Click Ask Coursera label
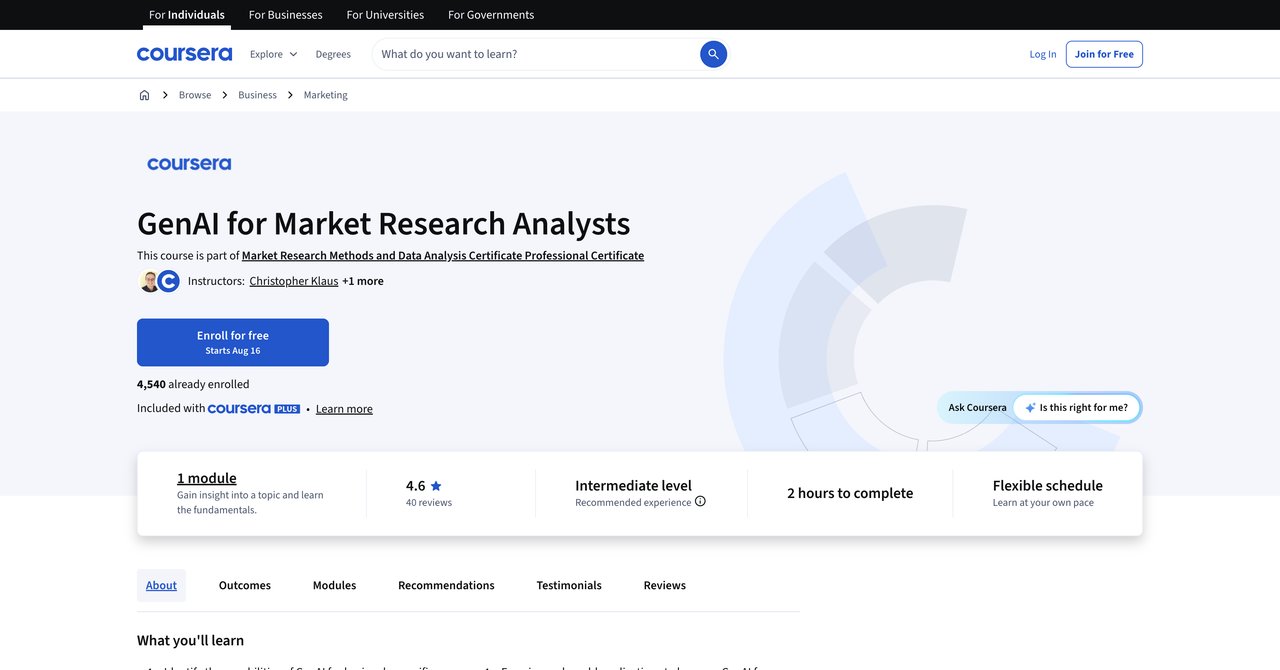Viewport: 1280px width, 670px height. (978, 408)
